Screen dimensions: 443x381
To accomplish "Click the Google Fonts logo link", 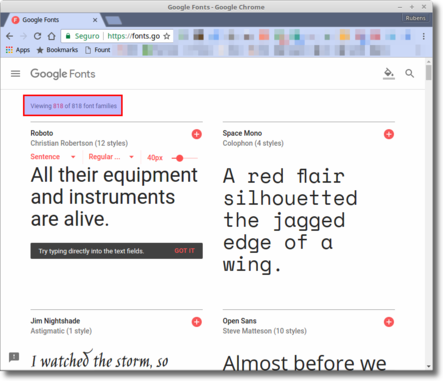I will click(63, 74).
